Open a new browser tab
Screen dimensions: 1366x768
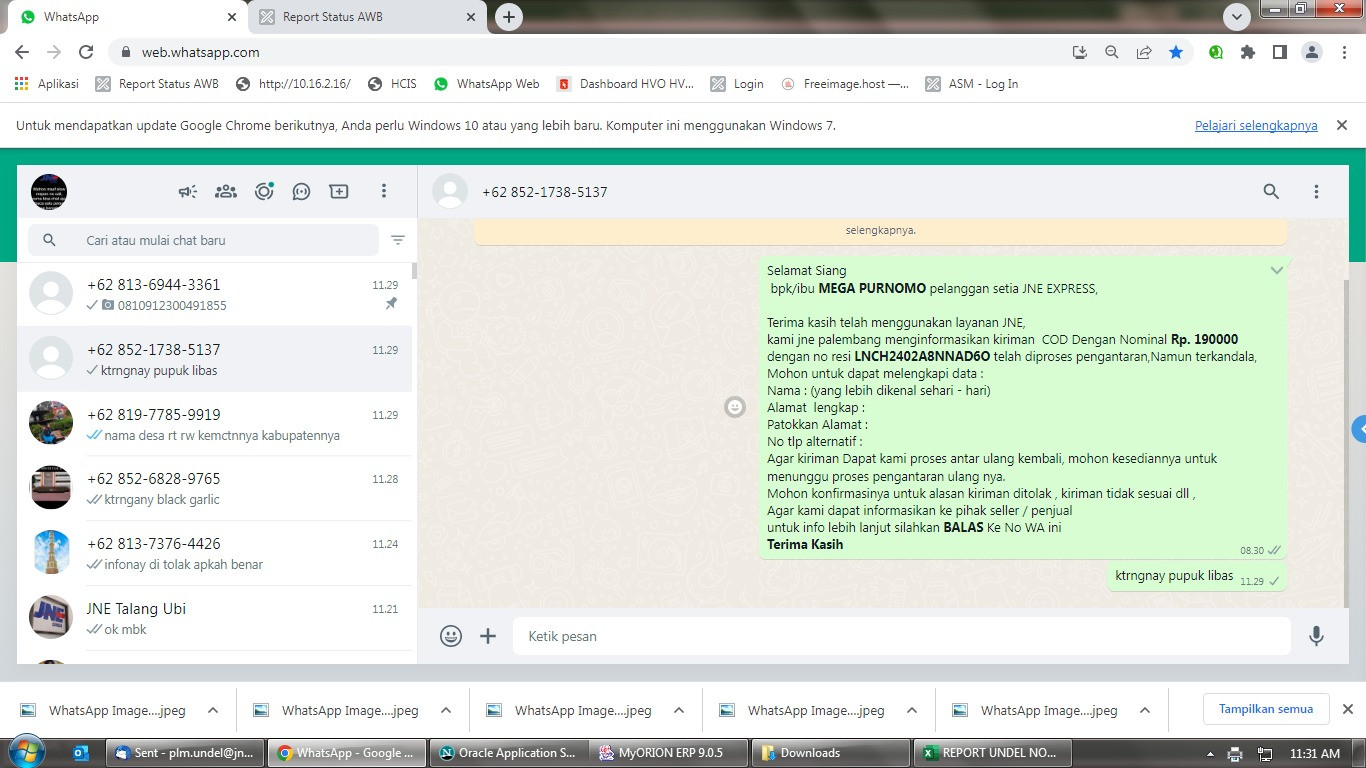509,17
